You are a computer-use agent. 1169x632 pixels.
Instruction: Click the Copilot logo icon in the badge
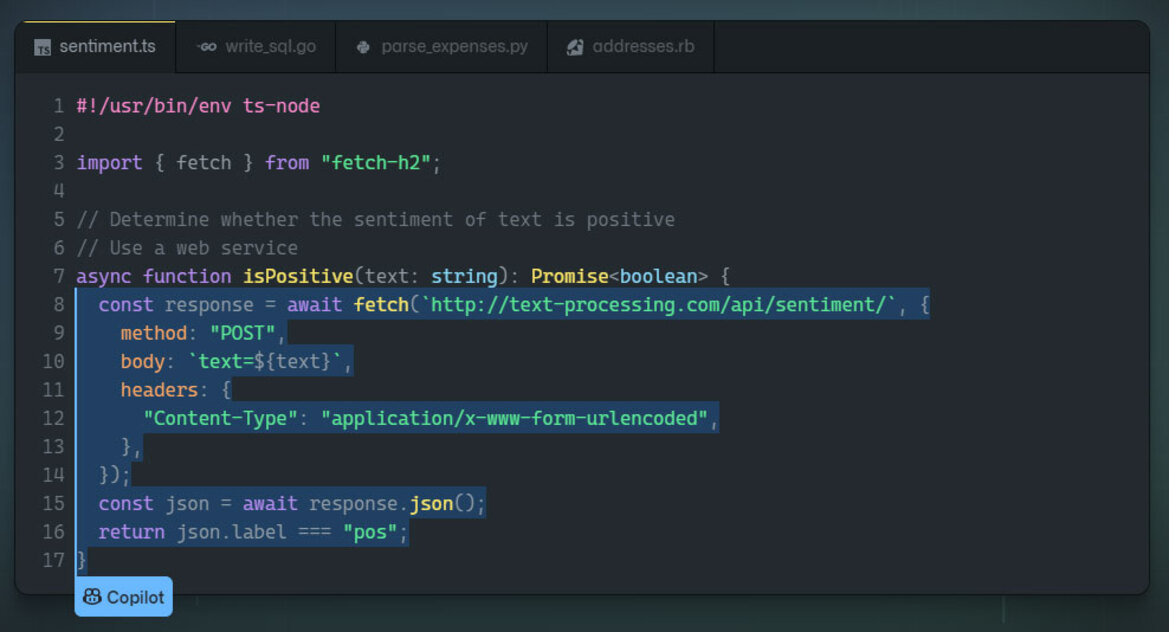coord(92,596)
